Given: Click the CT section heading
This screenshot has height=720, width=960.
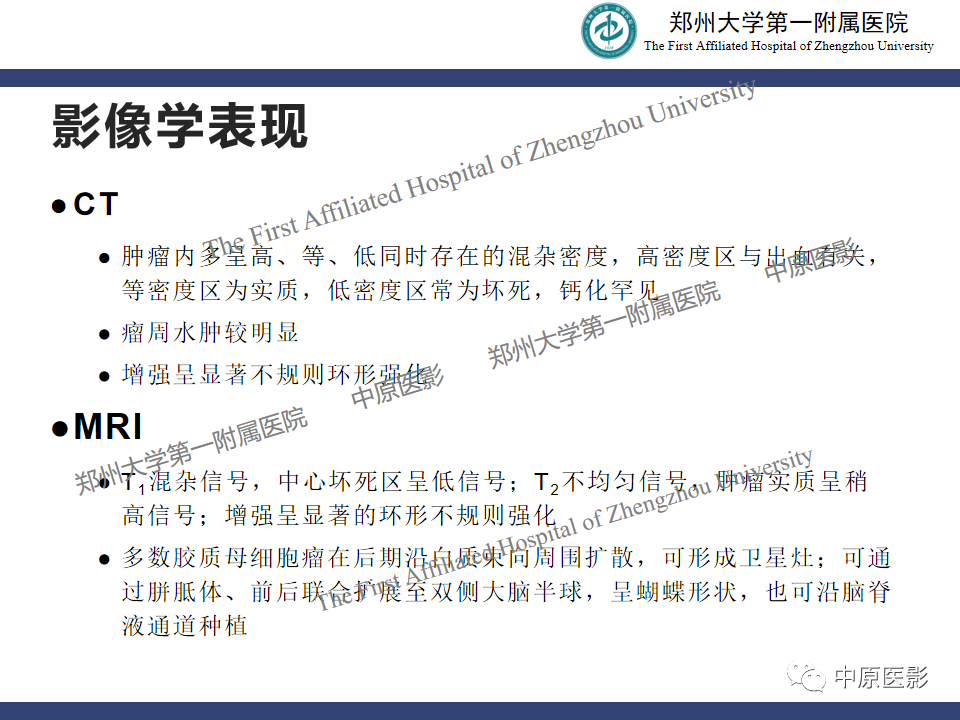Looking at the screenshot, I should pos(96,204).
